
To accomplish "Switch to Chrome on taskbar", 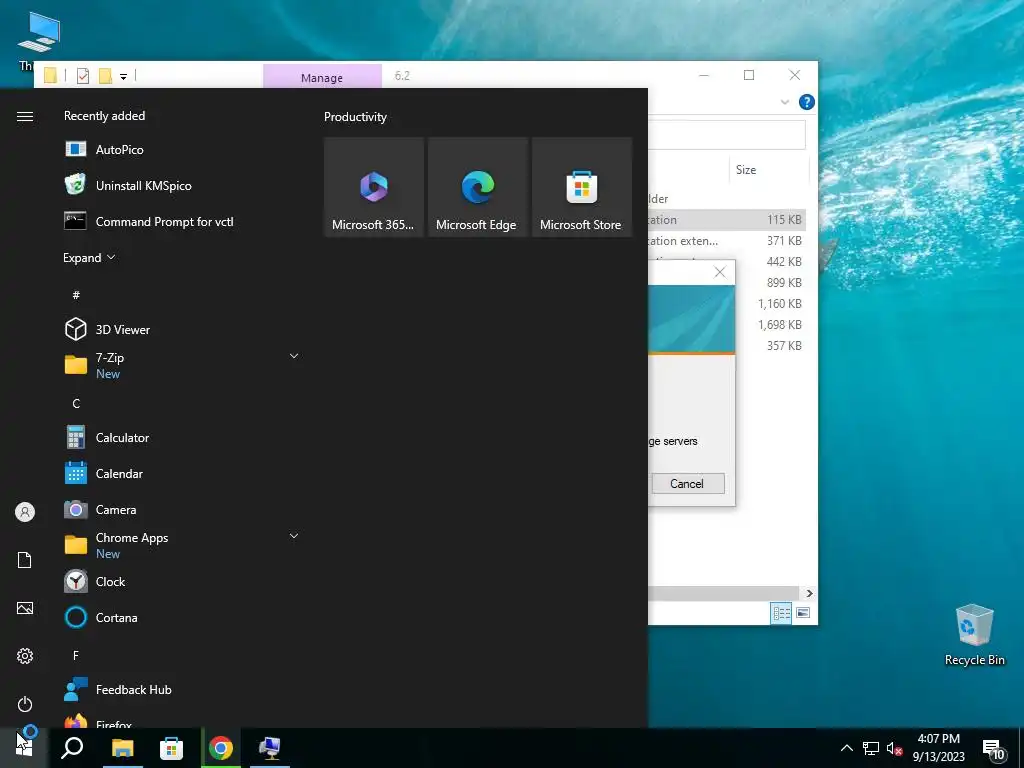I will point(221,748).
